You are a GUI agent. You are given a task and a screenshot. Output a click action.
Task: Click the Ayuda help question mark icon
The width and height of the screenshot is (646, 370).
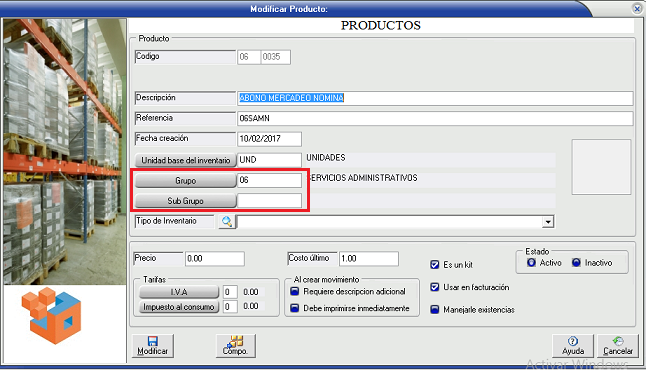point(573,341)
